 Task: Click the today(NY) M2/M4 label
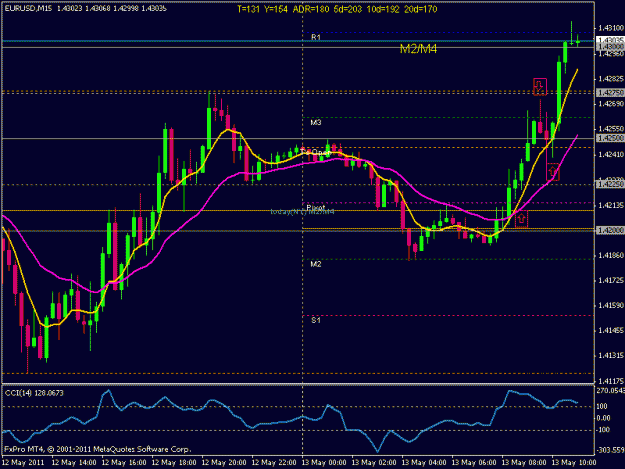point(302,212)
